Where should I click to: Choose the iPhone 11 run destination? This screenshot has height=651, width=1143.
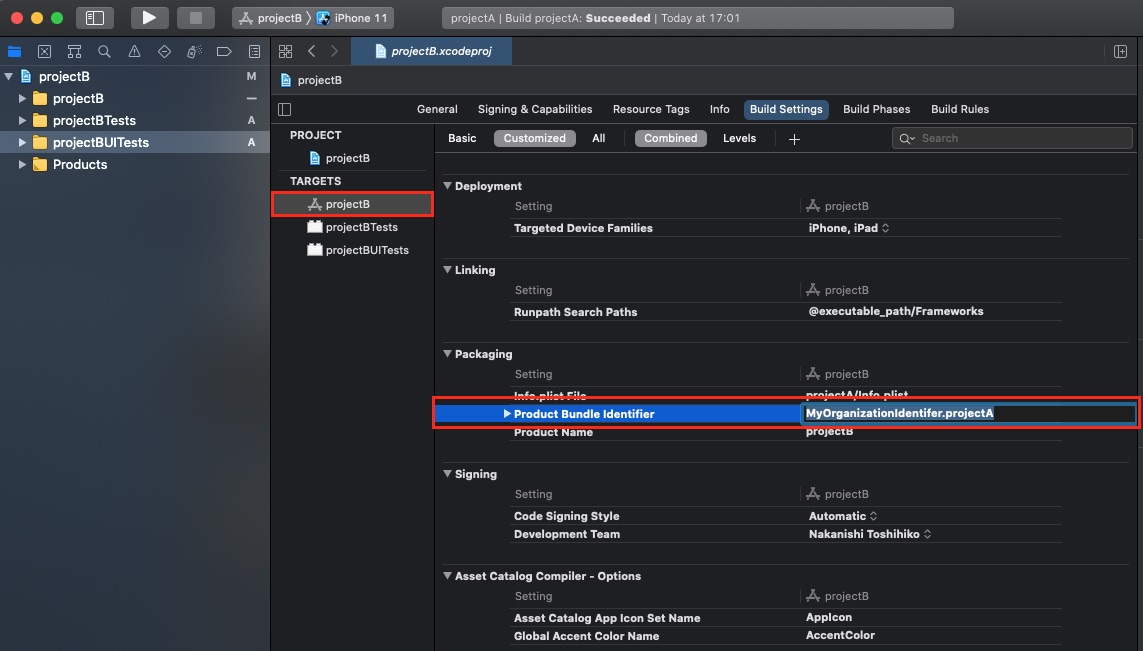pos(353,17)
